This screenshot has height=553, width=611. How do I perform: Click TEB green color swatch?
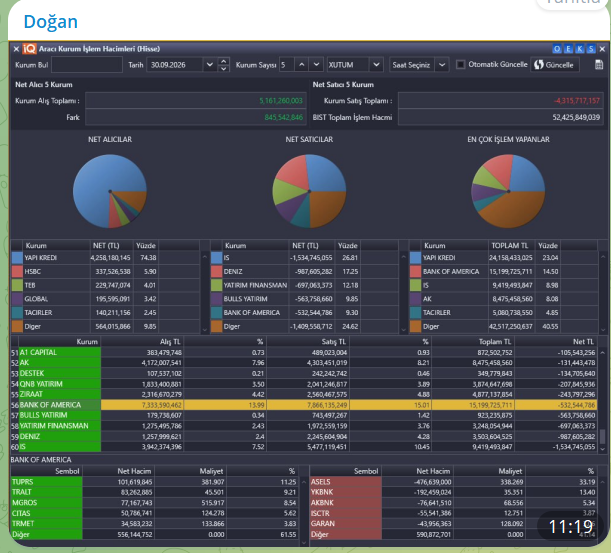[x=17, y=285]
